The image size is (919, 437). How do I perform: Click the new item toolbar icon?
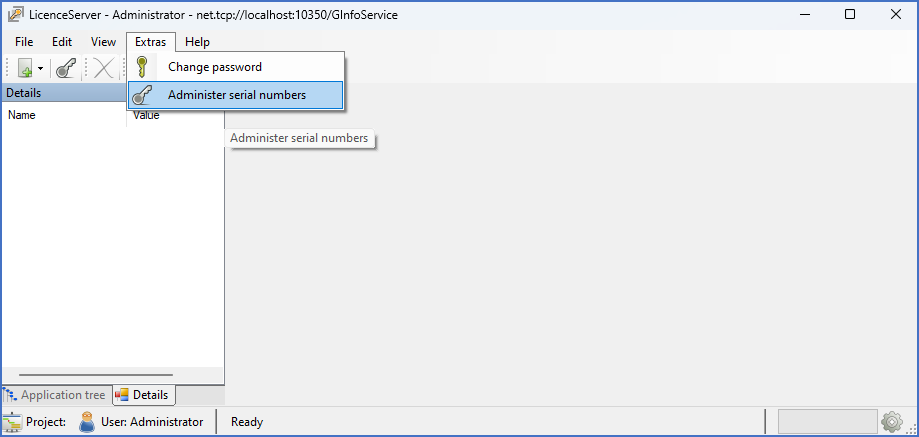25,69
